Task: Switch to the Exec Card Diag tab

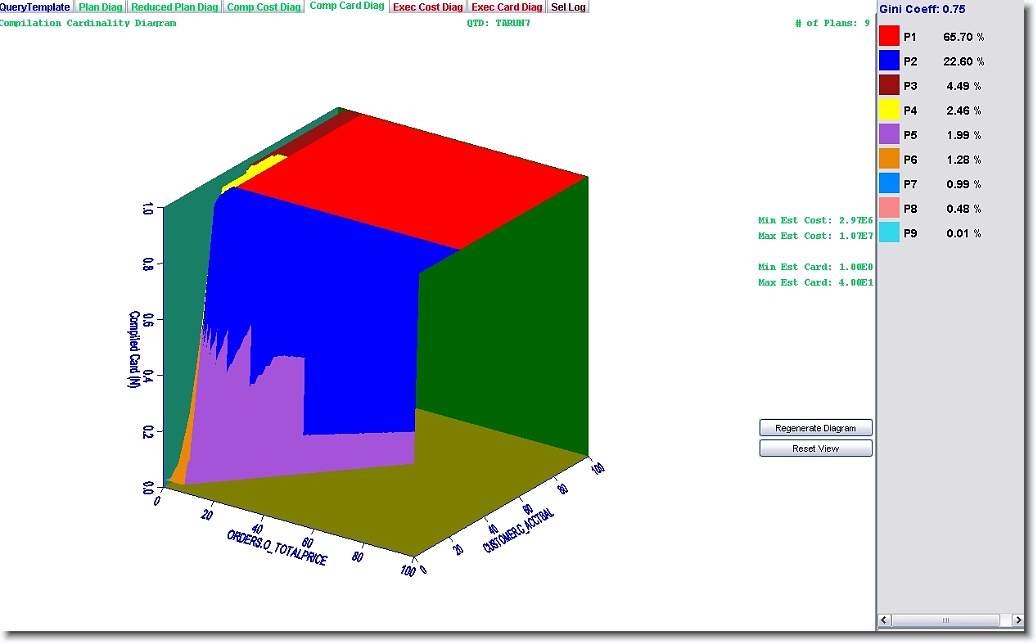Action: coord(507,7)
